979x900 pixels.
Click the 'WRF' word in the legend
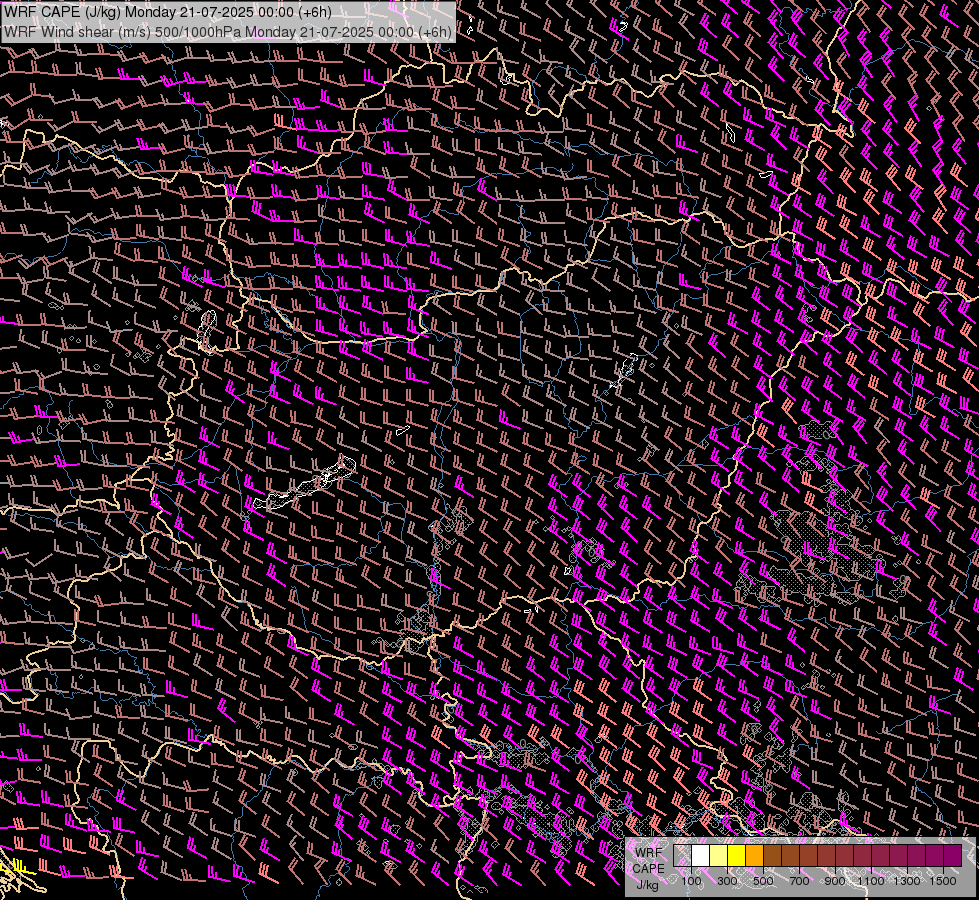point(648,853)
